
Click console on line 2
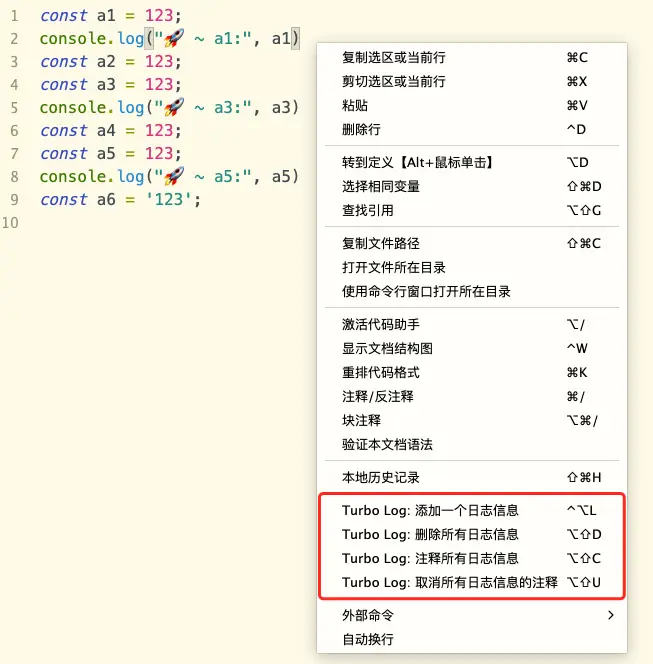73,39
